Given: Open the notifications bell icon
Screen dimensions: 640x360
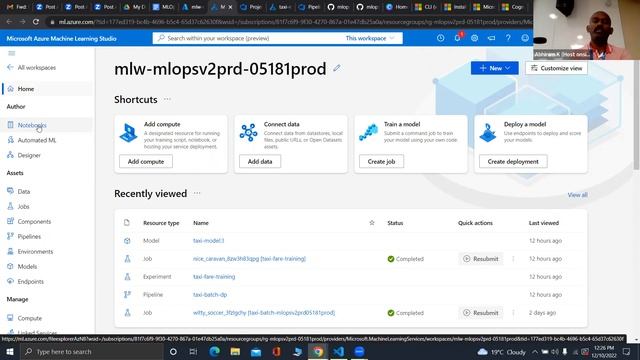Looking at the screenshot, I should [x=458, y=38].
